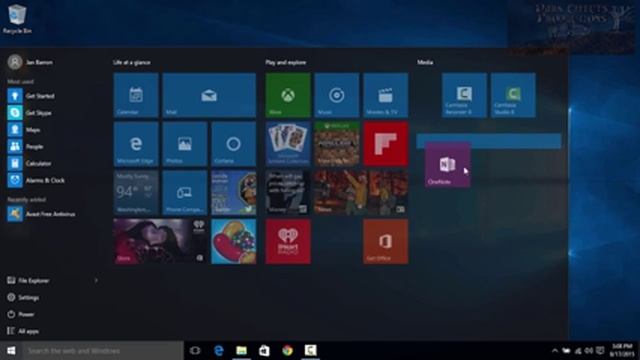Open the red Flipboard tile
The width and height of the screenshot is (640, 360).
click(x=385, y=144)
